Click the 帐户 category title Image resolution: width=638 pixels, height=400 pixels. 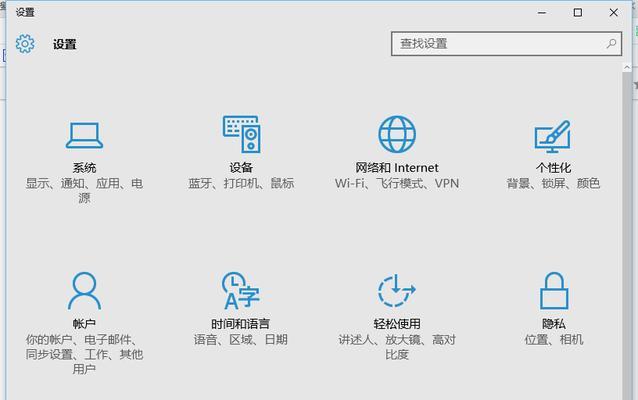coord(84,324)
